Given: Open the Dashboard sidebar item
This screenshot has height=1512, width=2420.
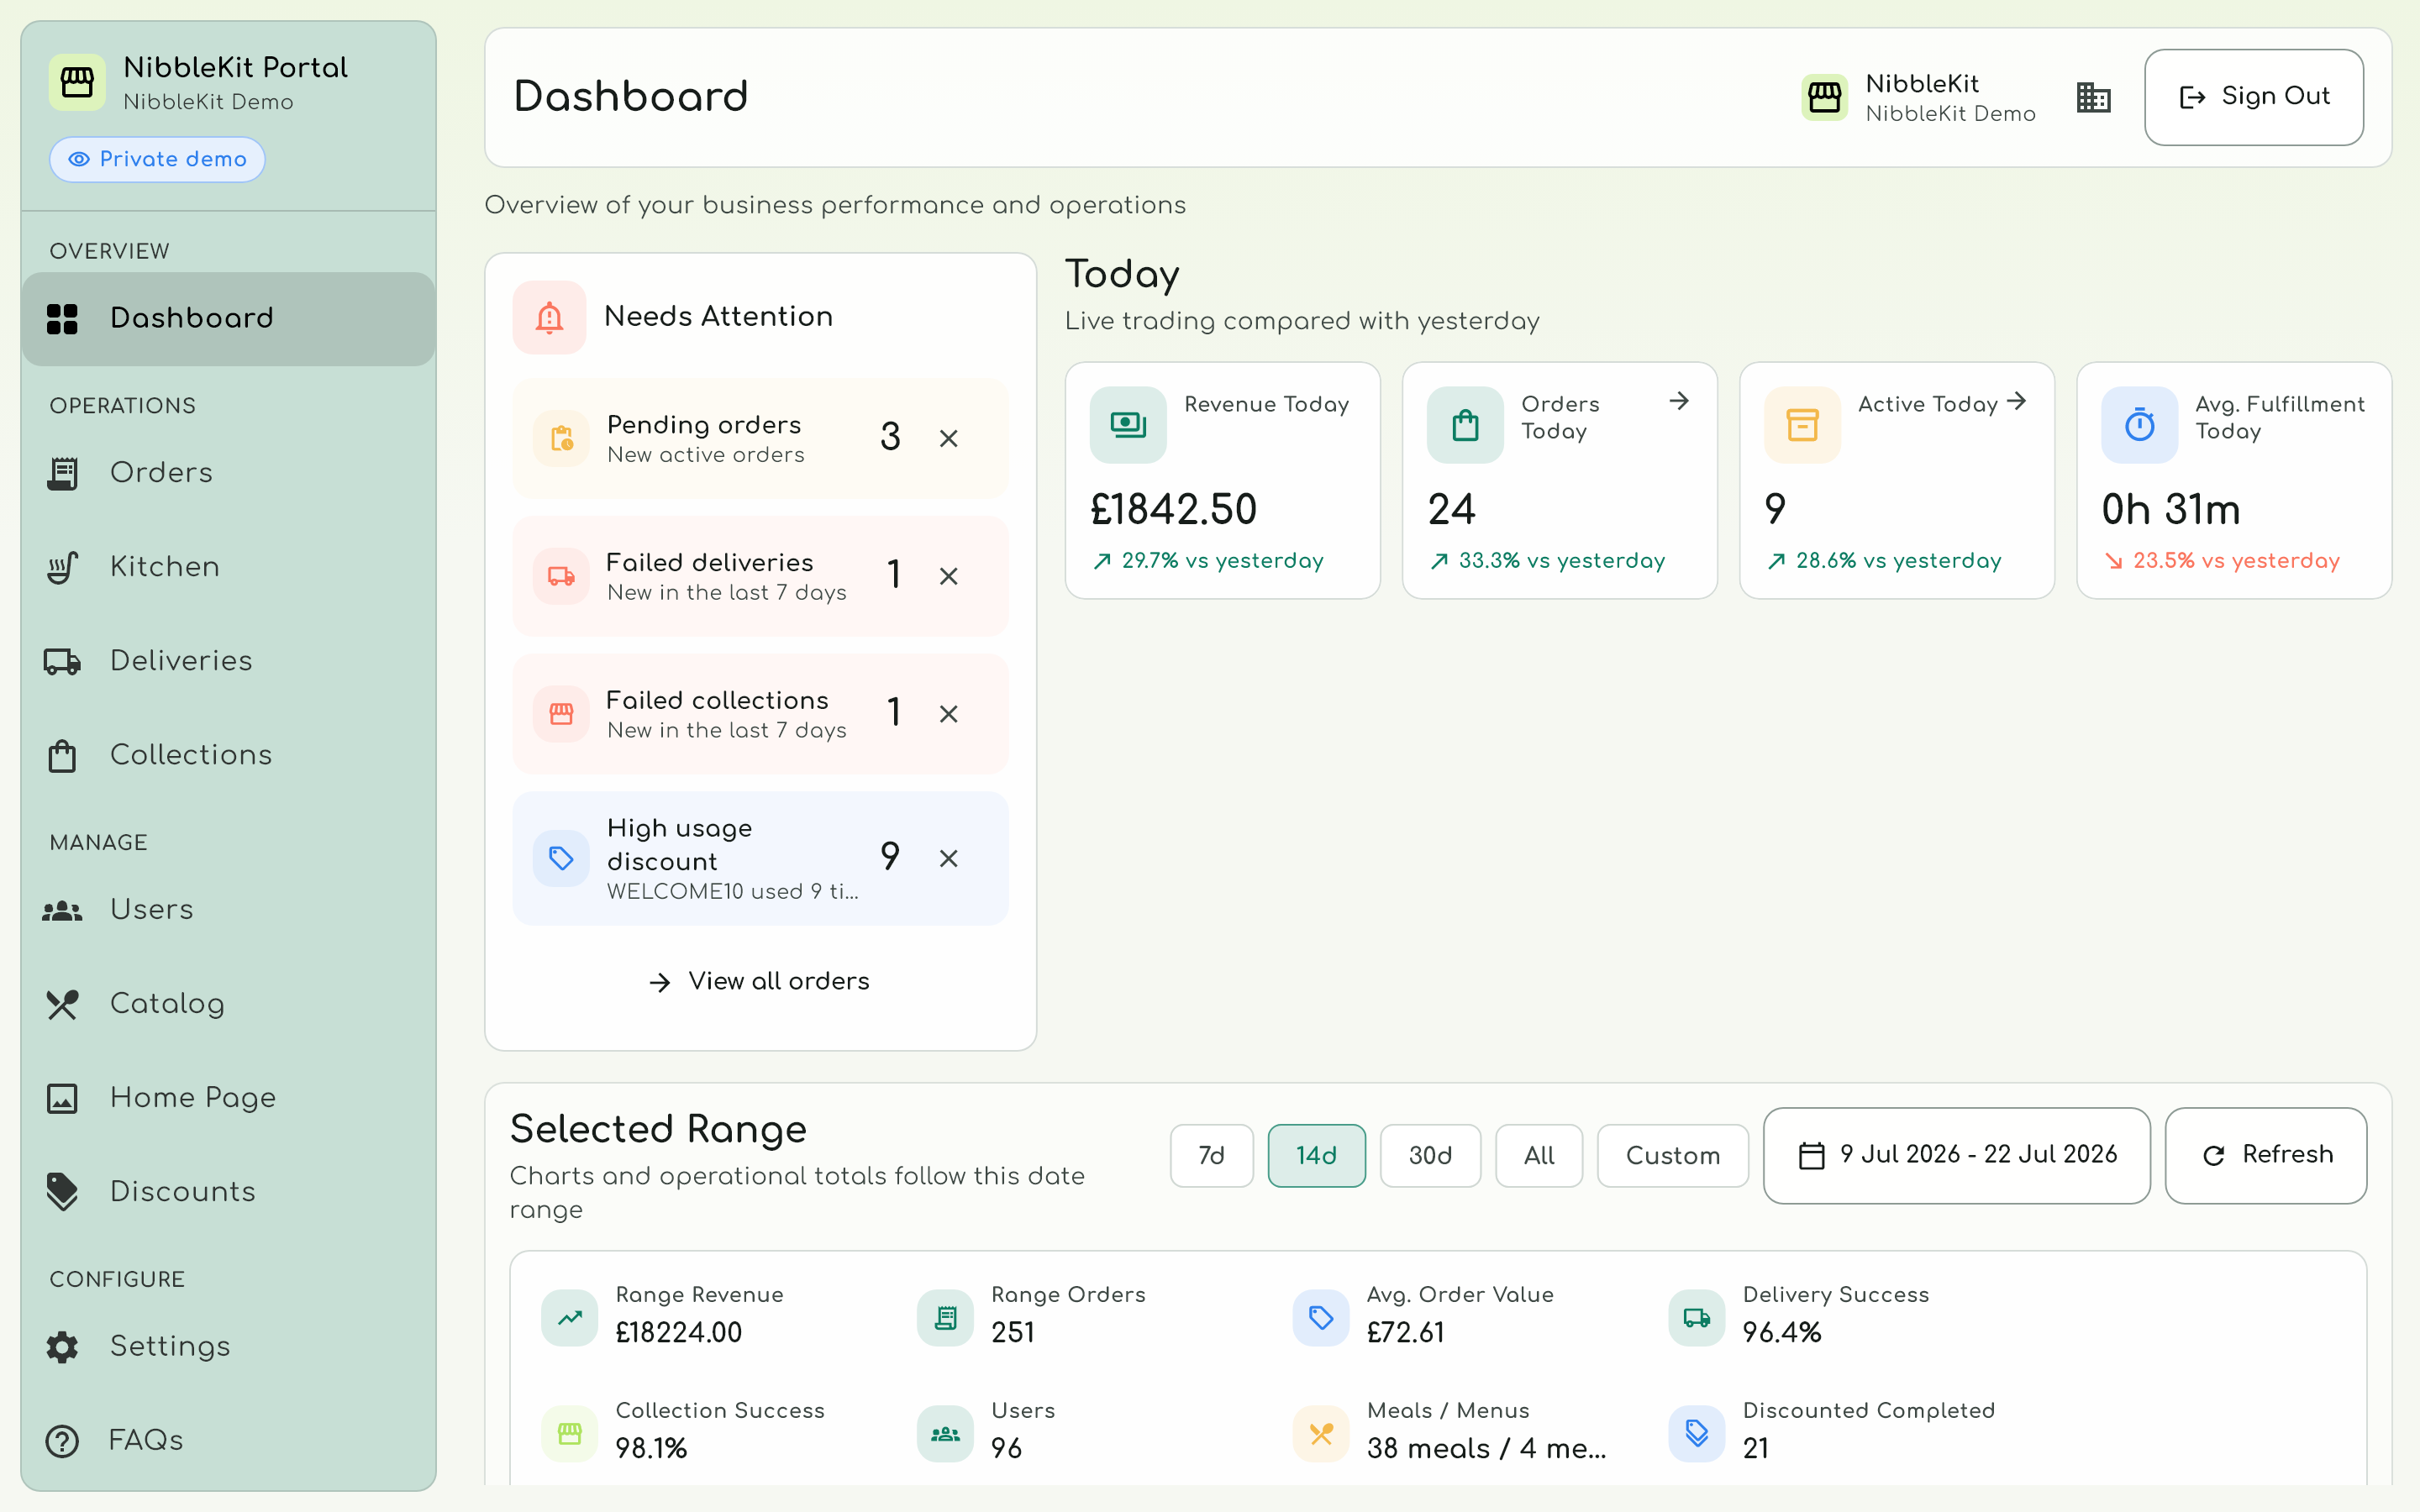Looking at the screenshot, I should coord(228,318).
